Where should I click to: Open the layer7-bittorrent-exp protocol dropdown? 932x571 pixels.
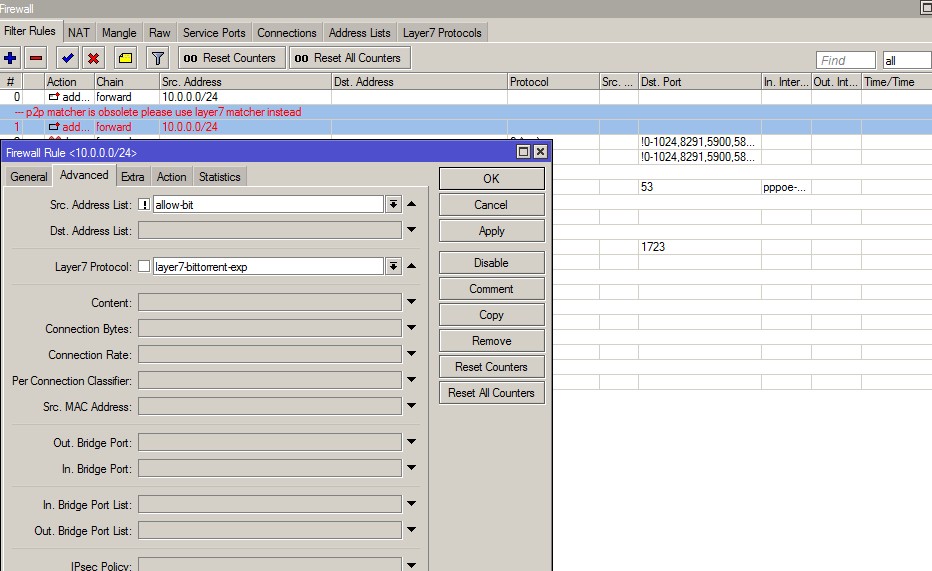[393, 267]
